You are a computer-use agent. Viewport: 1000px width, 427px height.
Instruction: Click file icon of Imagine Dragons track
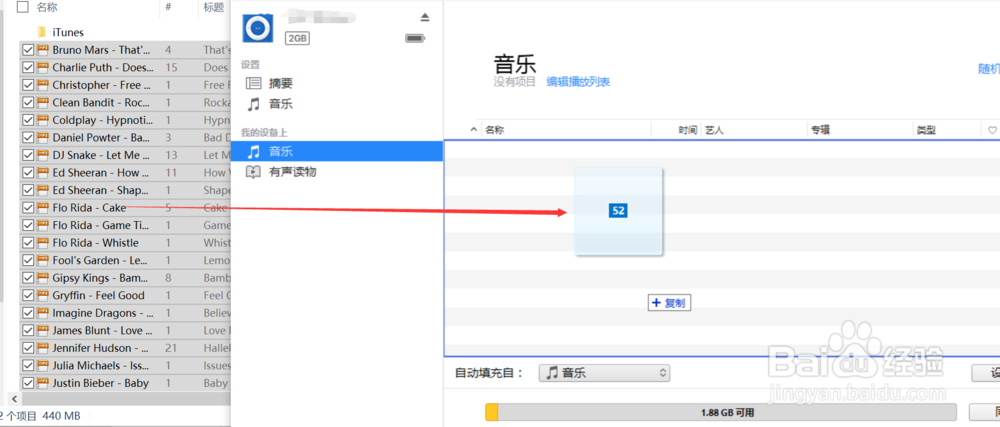pyautogui.click(x=43, y=313)
